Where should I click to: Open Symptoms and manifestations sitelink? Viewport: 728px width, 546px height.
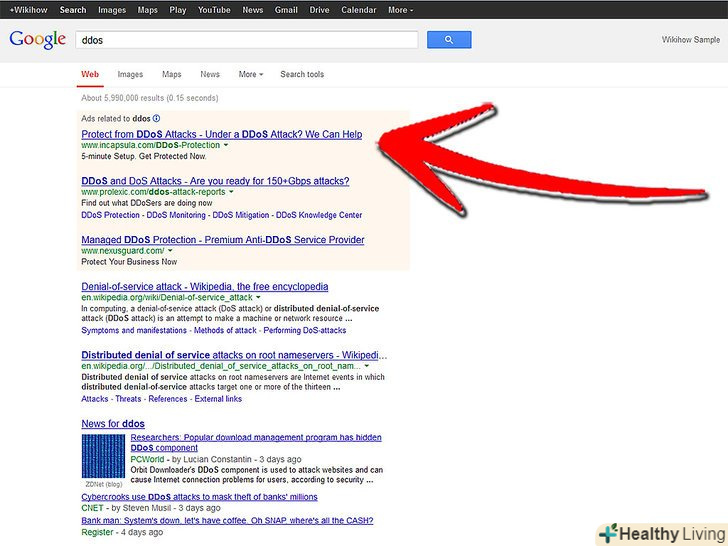pyautogui.click(x=134, y=330)
